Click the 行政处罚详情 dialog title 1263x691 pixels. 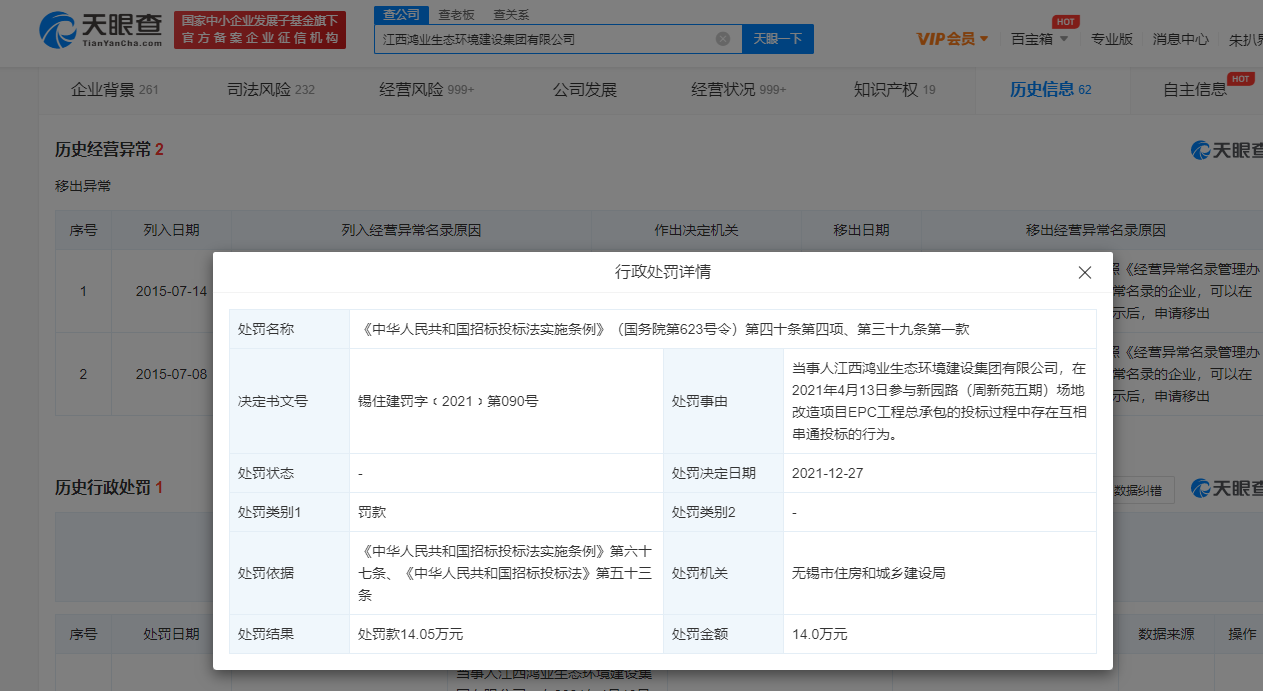point(663,272)
